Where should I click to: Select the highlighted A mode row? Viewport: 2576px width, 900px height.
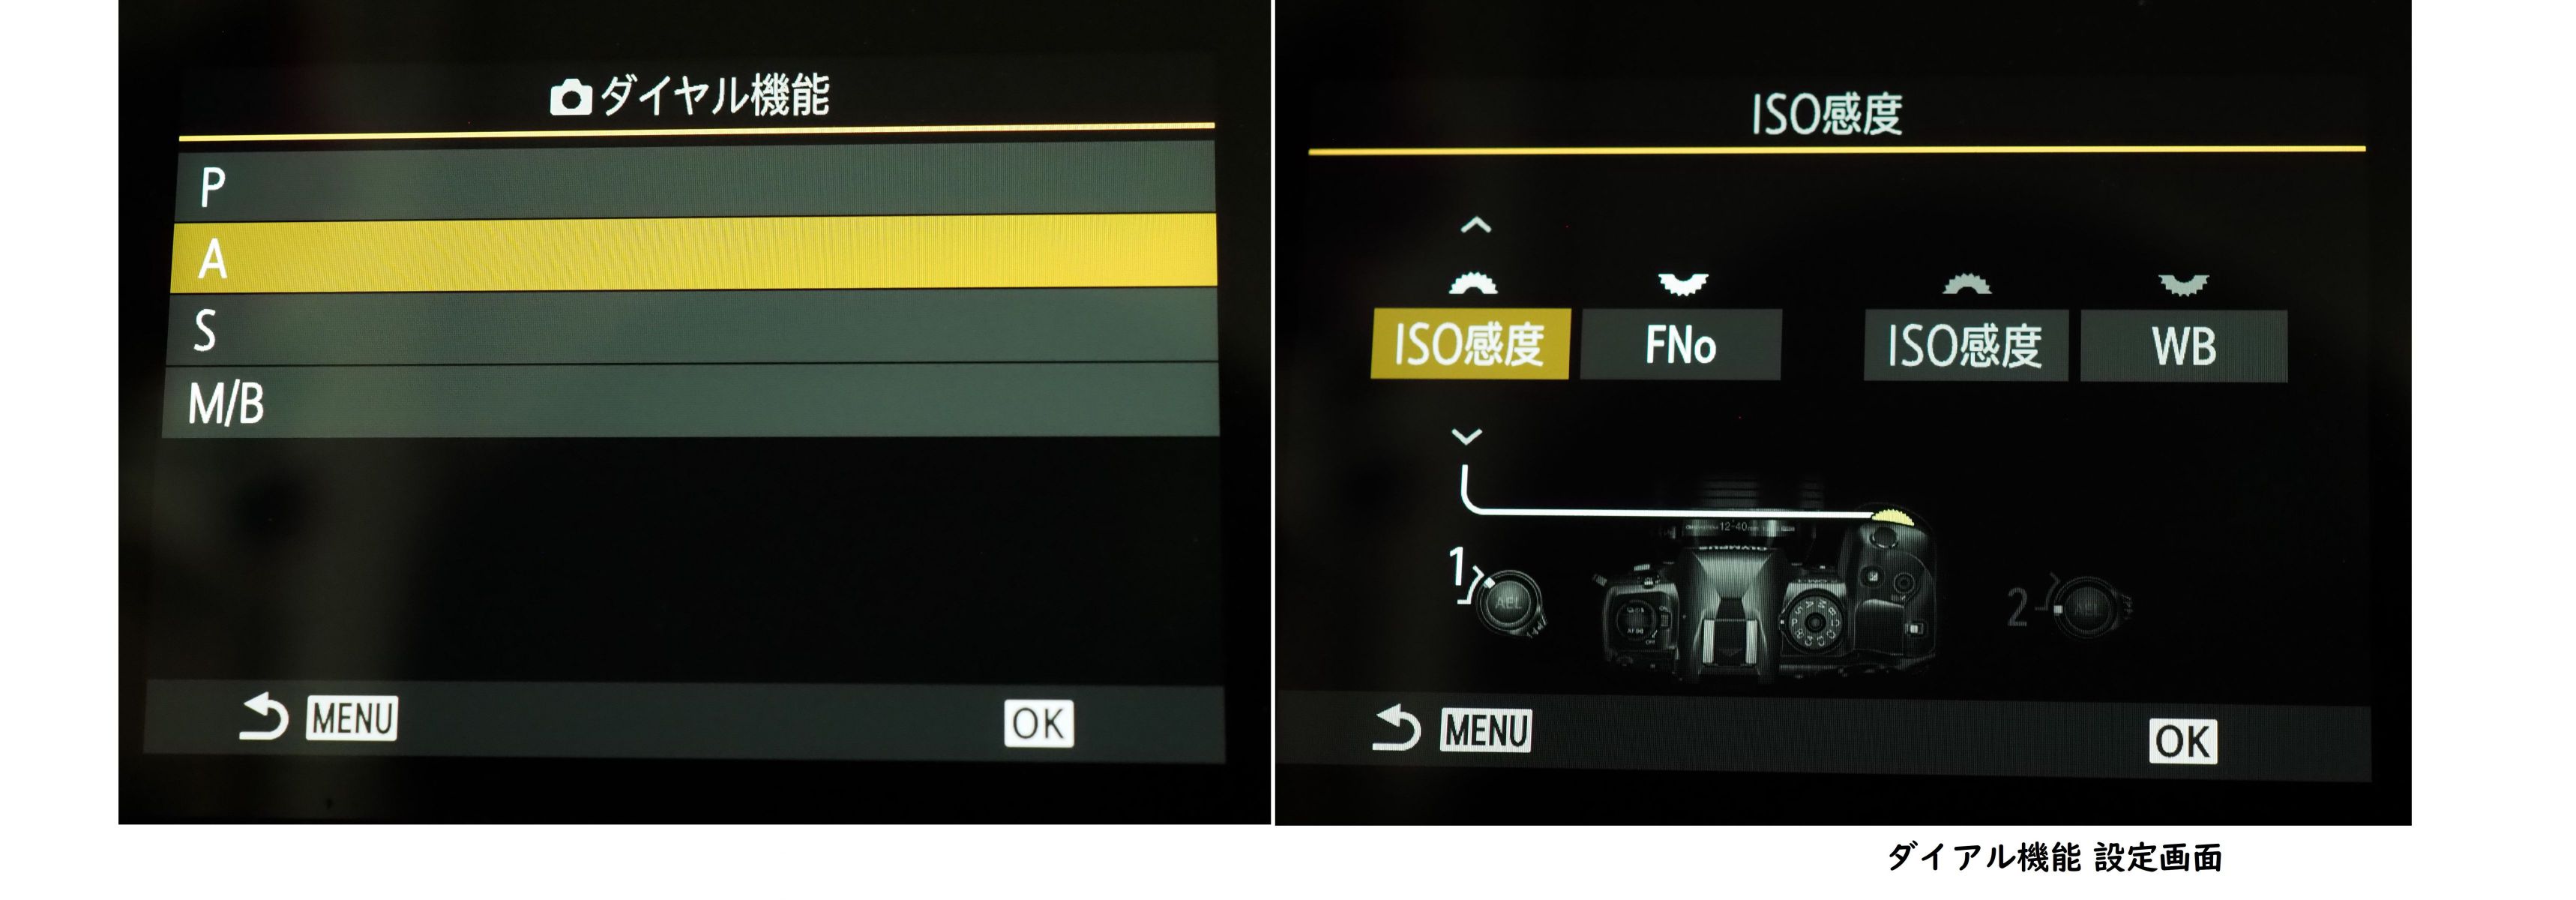[x=694, y=254]
